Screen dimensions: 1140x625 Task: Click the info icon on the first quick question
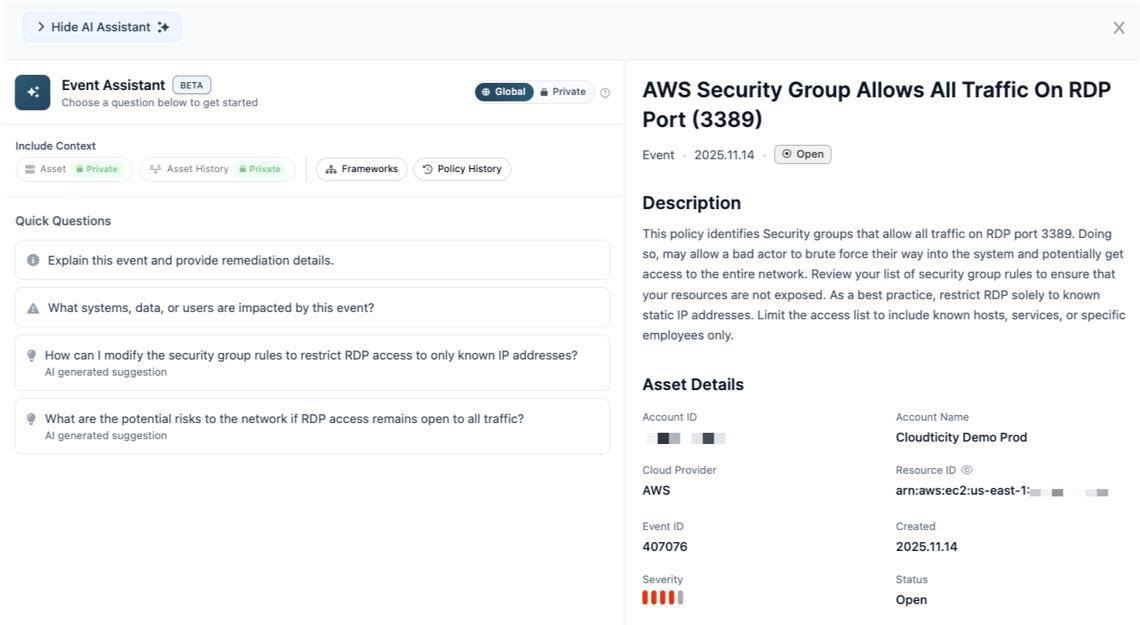31,259
